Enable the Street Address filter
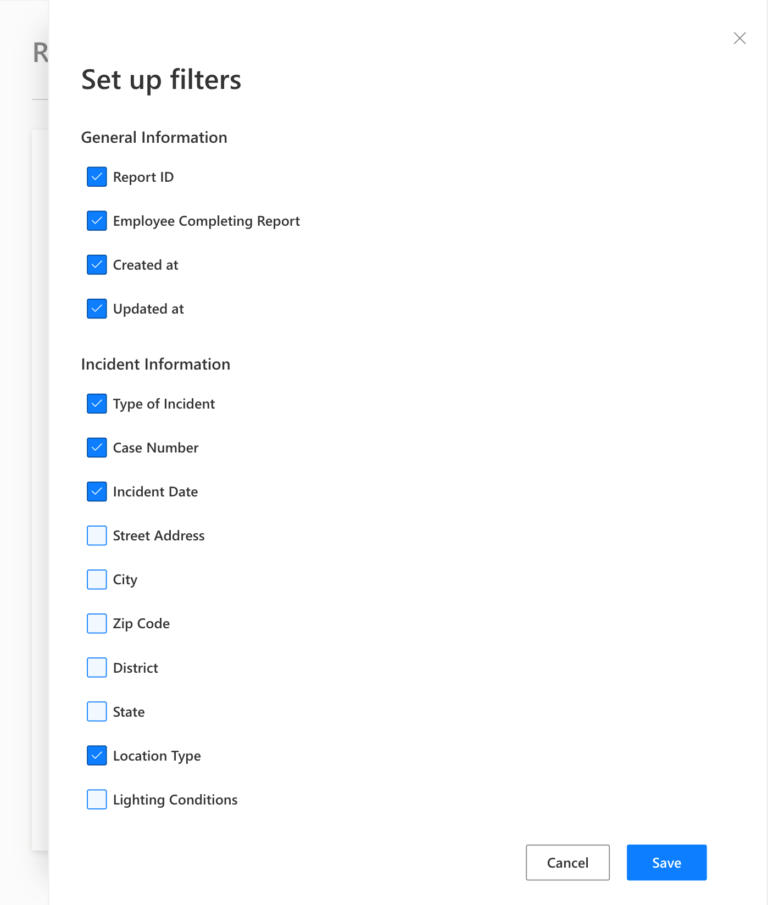The image size is (768, 905). (96, 535)
